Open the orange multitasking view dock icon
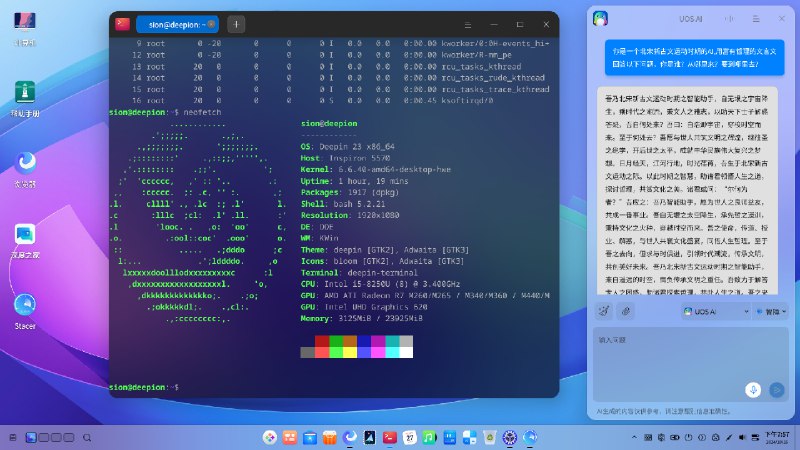 click(290, 437)
